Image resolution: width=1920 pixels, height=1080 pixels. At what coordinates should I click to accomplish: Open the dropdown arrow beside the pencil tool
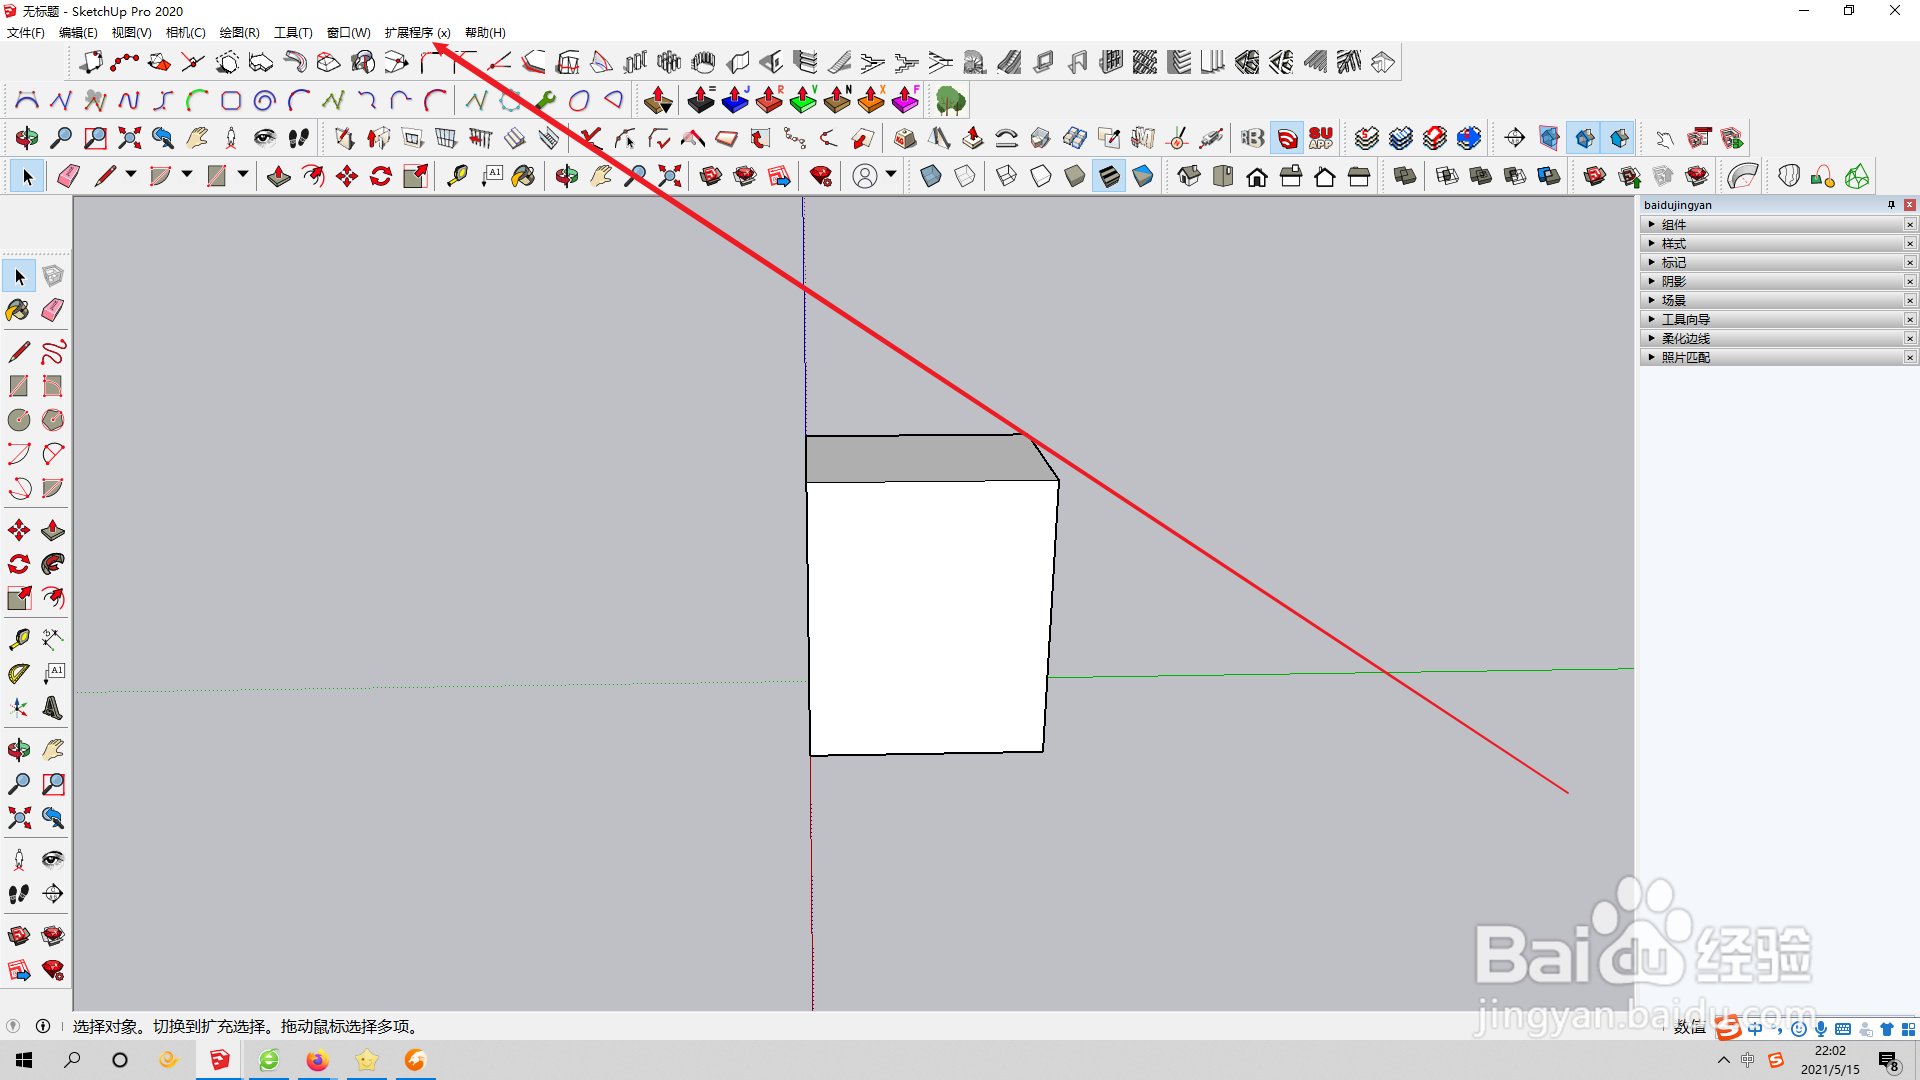tap(131, 175)
